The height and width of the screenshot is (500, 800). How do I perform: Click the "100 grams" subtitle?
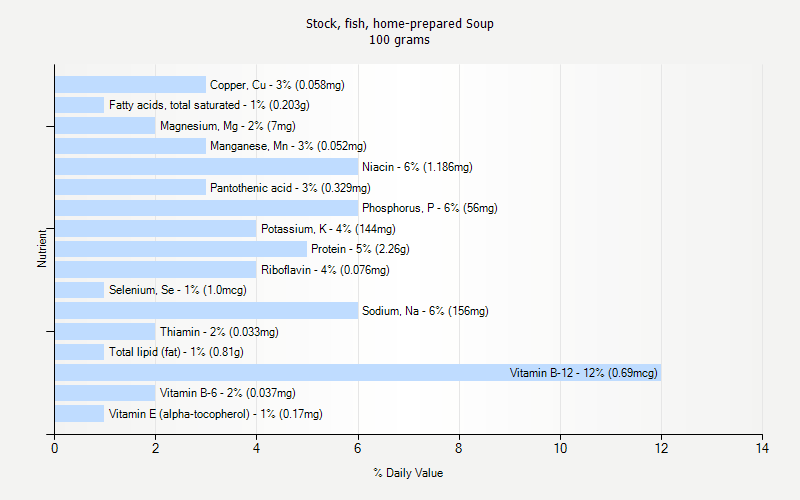(x=399, y=40)
